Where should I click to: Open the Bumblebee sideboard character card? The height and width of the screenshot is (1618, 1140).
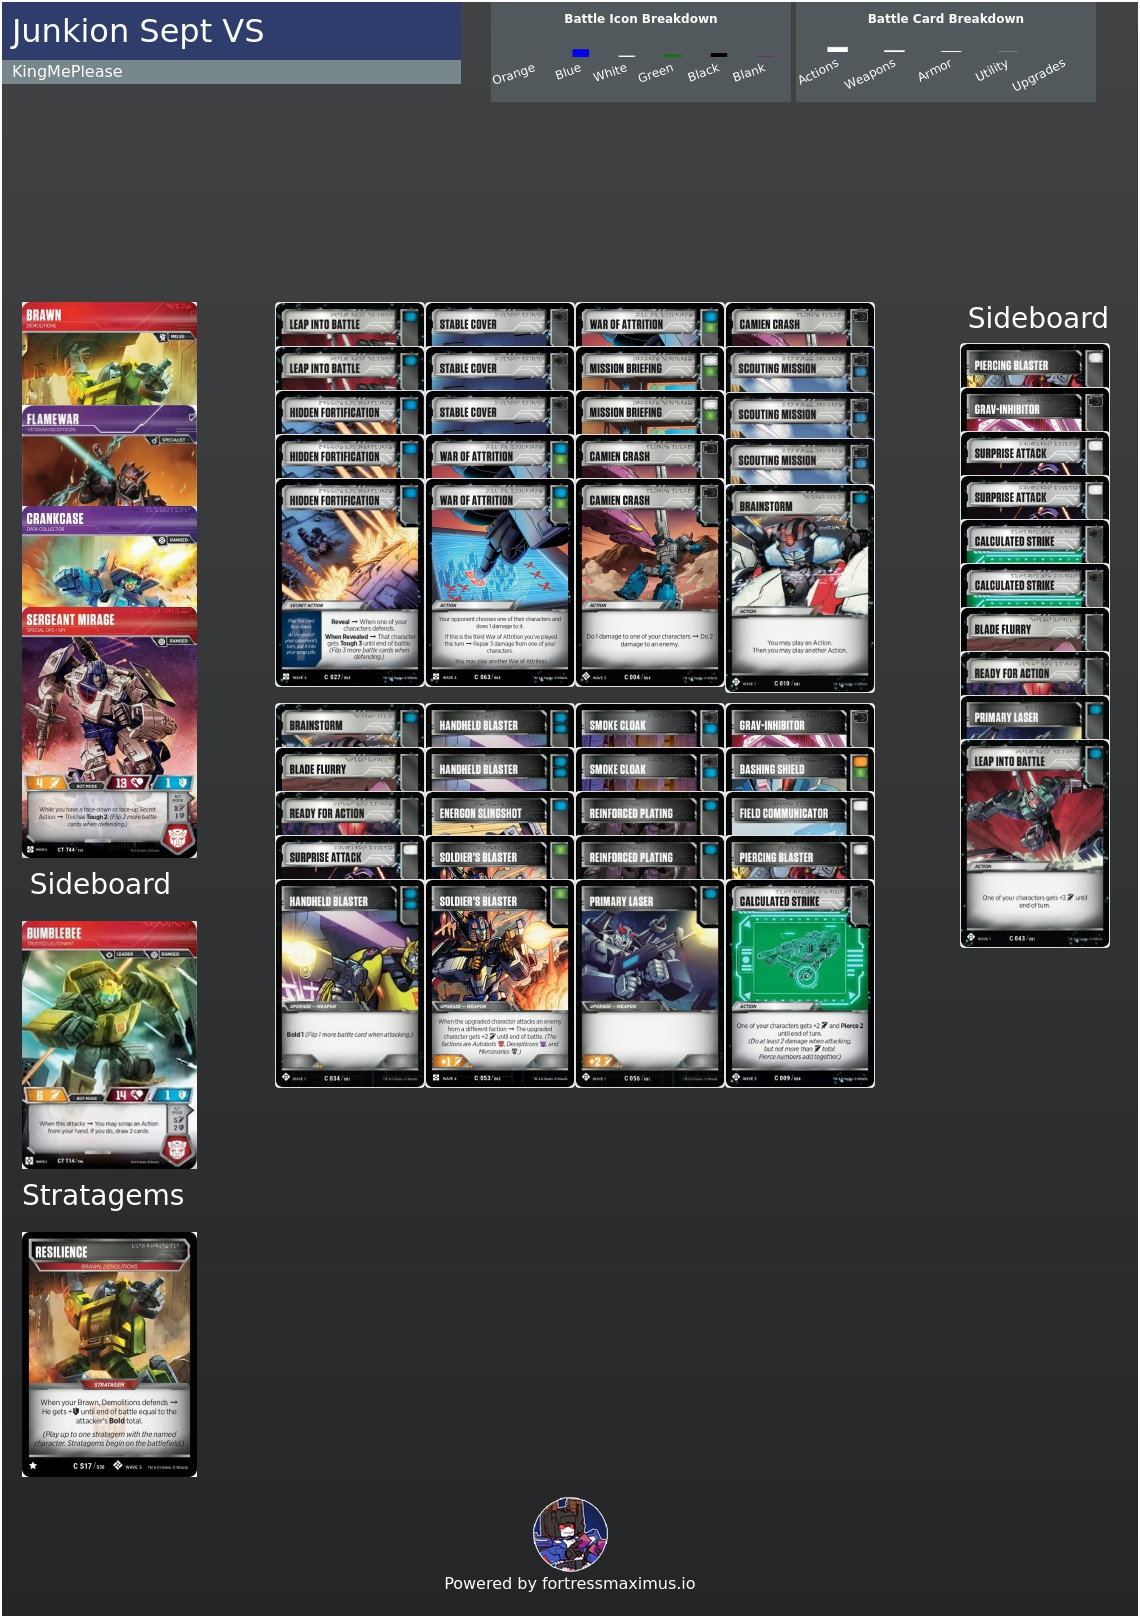110,1045
